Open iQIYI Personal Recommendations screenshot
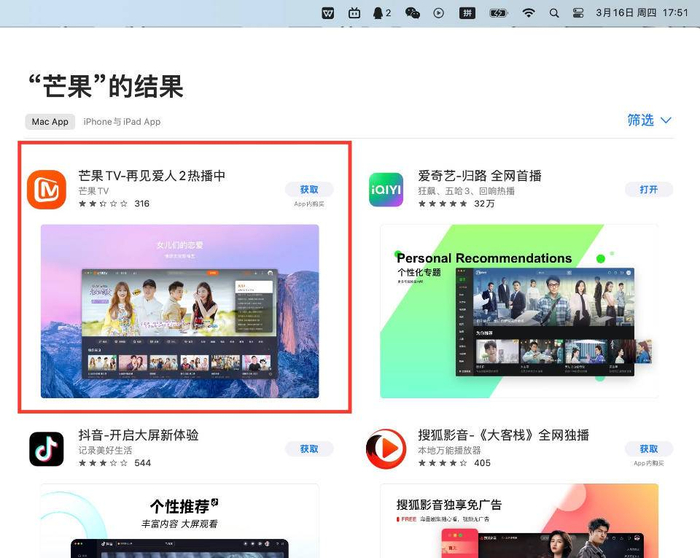The height and width of the screenshot is (558, 700). click(519, 311)
